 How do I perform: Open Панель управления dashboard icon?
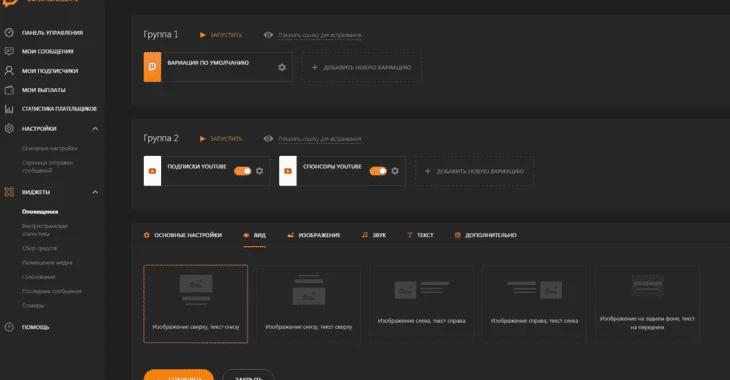[x=9, y=33]
